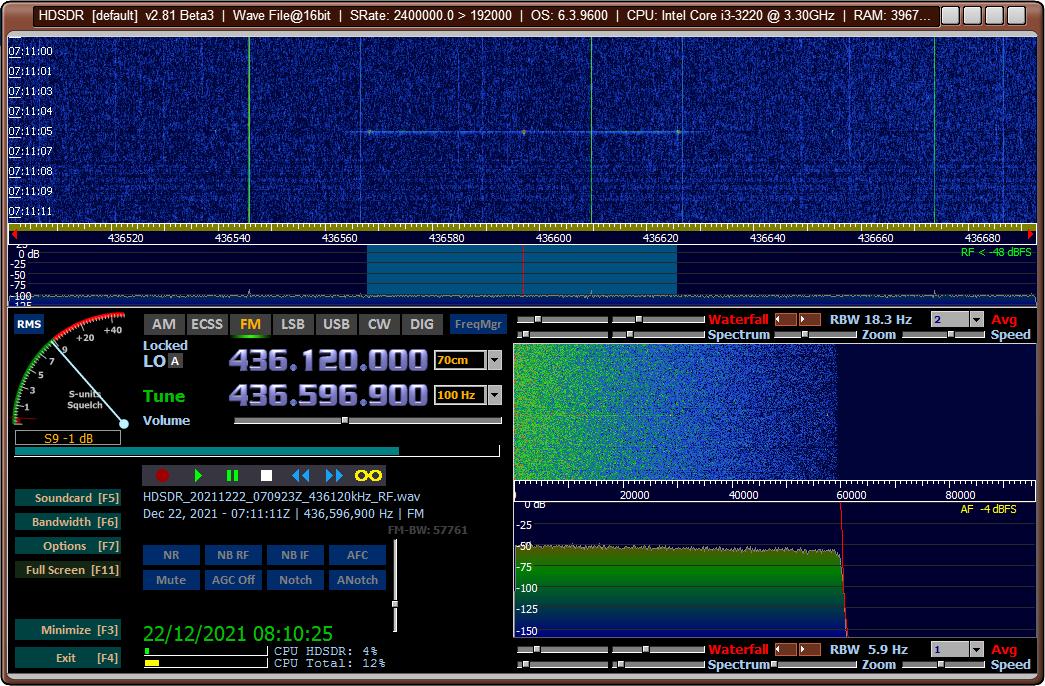This screenshot has width=1045, height=686.
Task: Open the 70cm band dropdown
Action: click(495, 360)
